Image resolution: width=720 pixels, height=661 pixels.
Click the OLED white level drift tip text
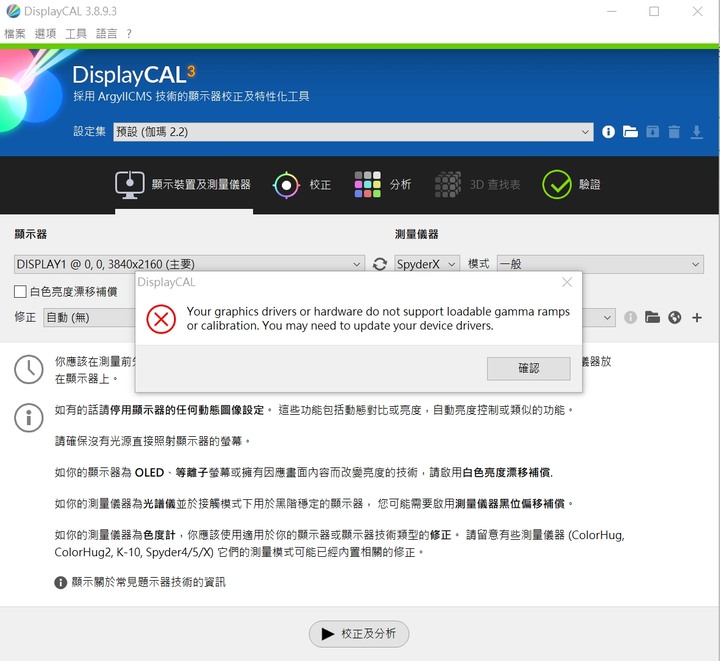pos(304,472)
